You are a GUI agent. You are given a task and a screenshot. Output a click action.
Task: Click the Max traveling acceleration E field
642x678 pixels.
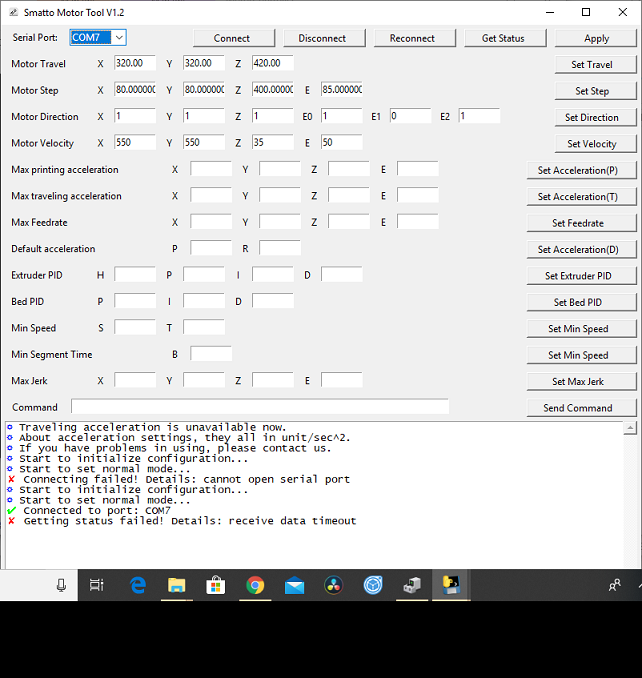(418, 195)
